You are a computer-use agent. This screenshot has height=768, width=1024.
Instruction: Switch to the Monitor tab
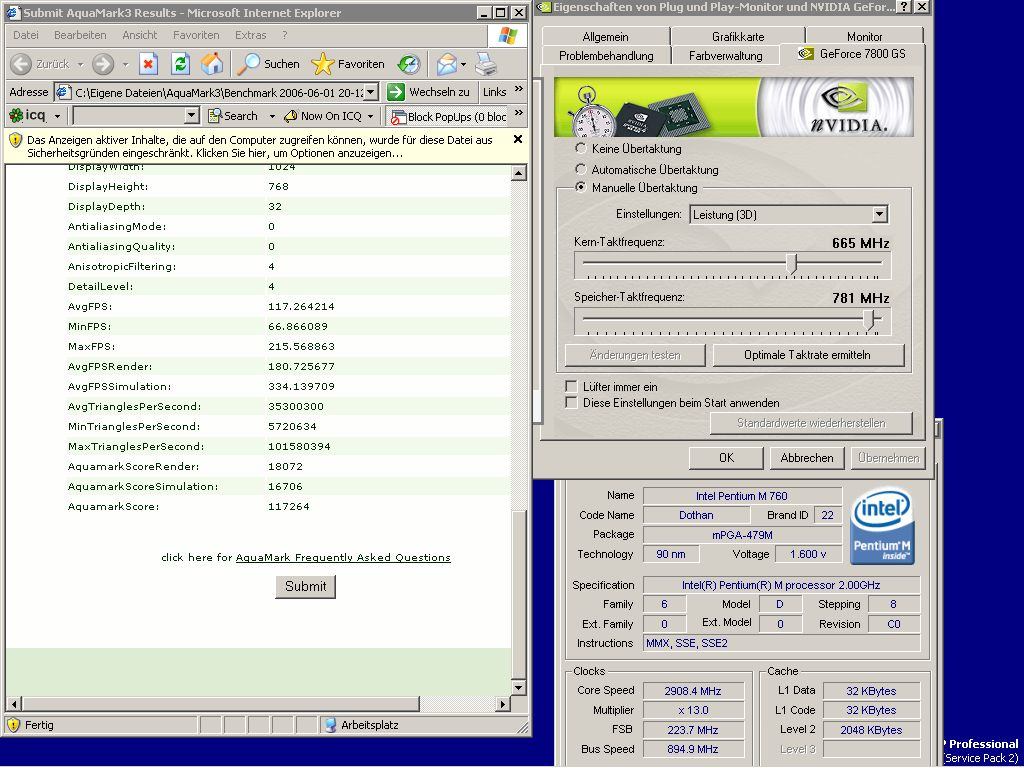click(865, 37)
